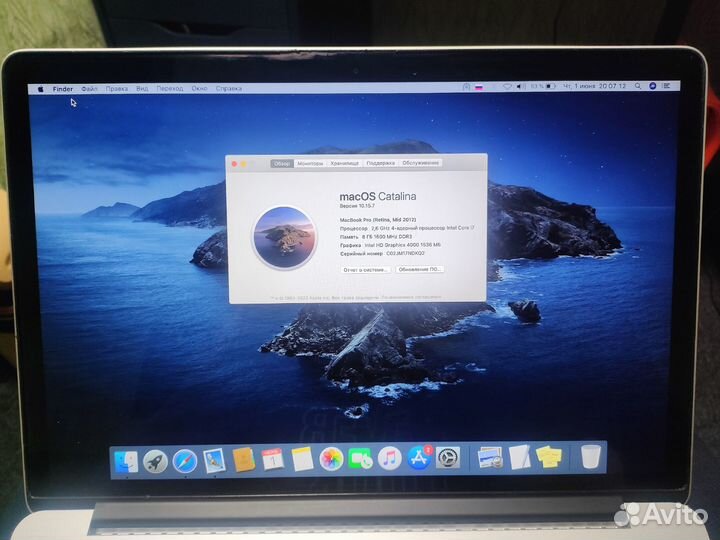This screenshot has height=540, width=720.
Task: Open Safari compass icon in dock
Action: point(185,461)
